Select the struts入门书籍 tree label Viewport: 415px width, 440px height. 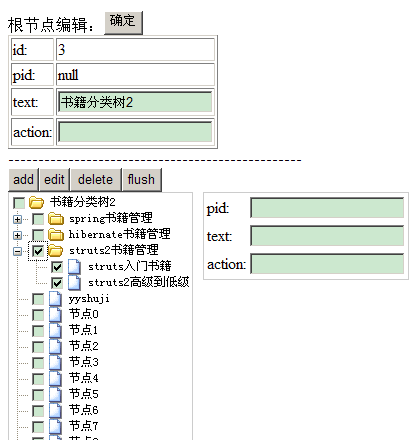[x=130, y=266]
